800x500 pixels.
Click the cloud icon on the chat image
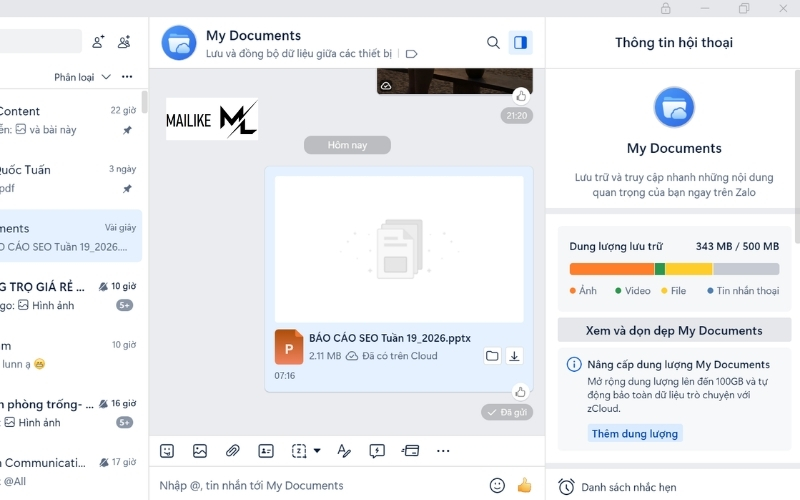pos(386,86)
